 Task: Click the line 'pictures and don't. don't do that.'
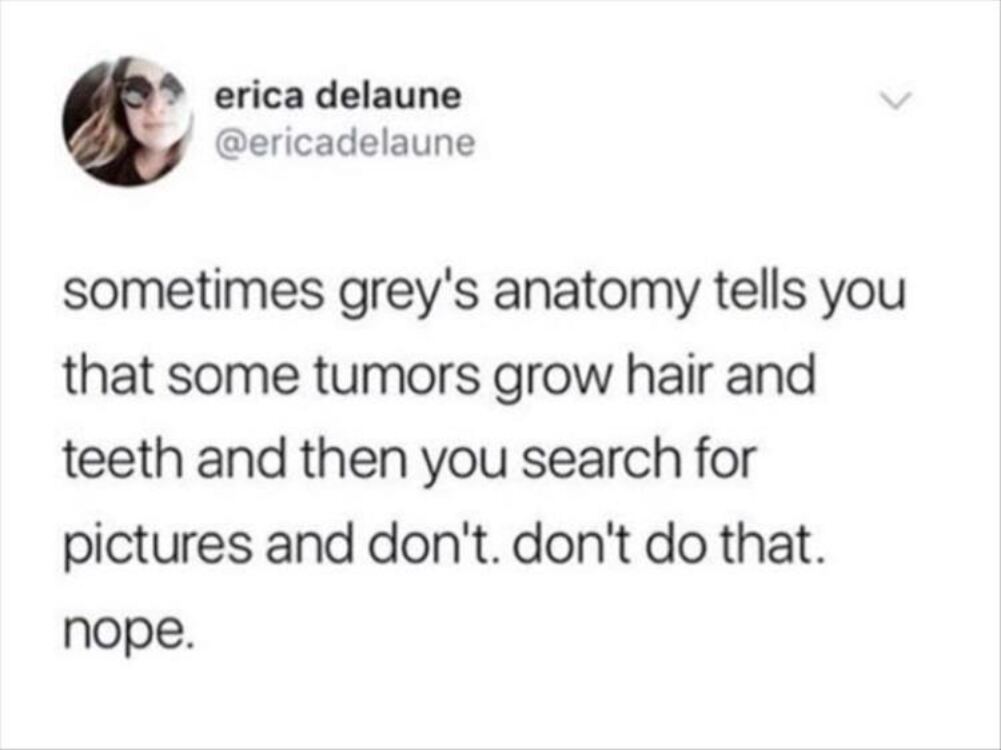tap(444, 546)
